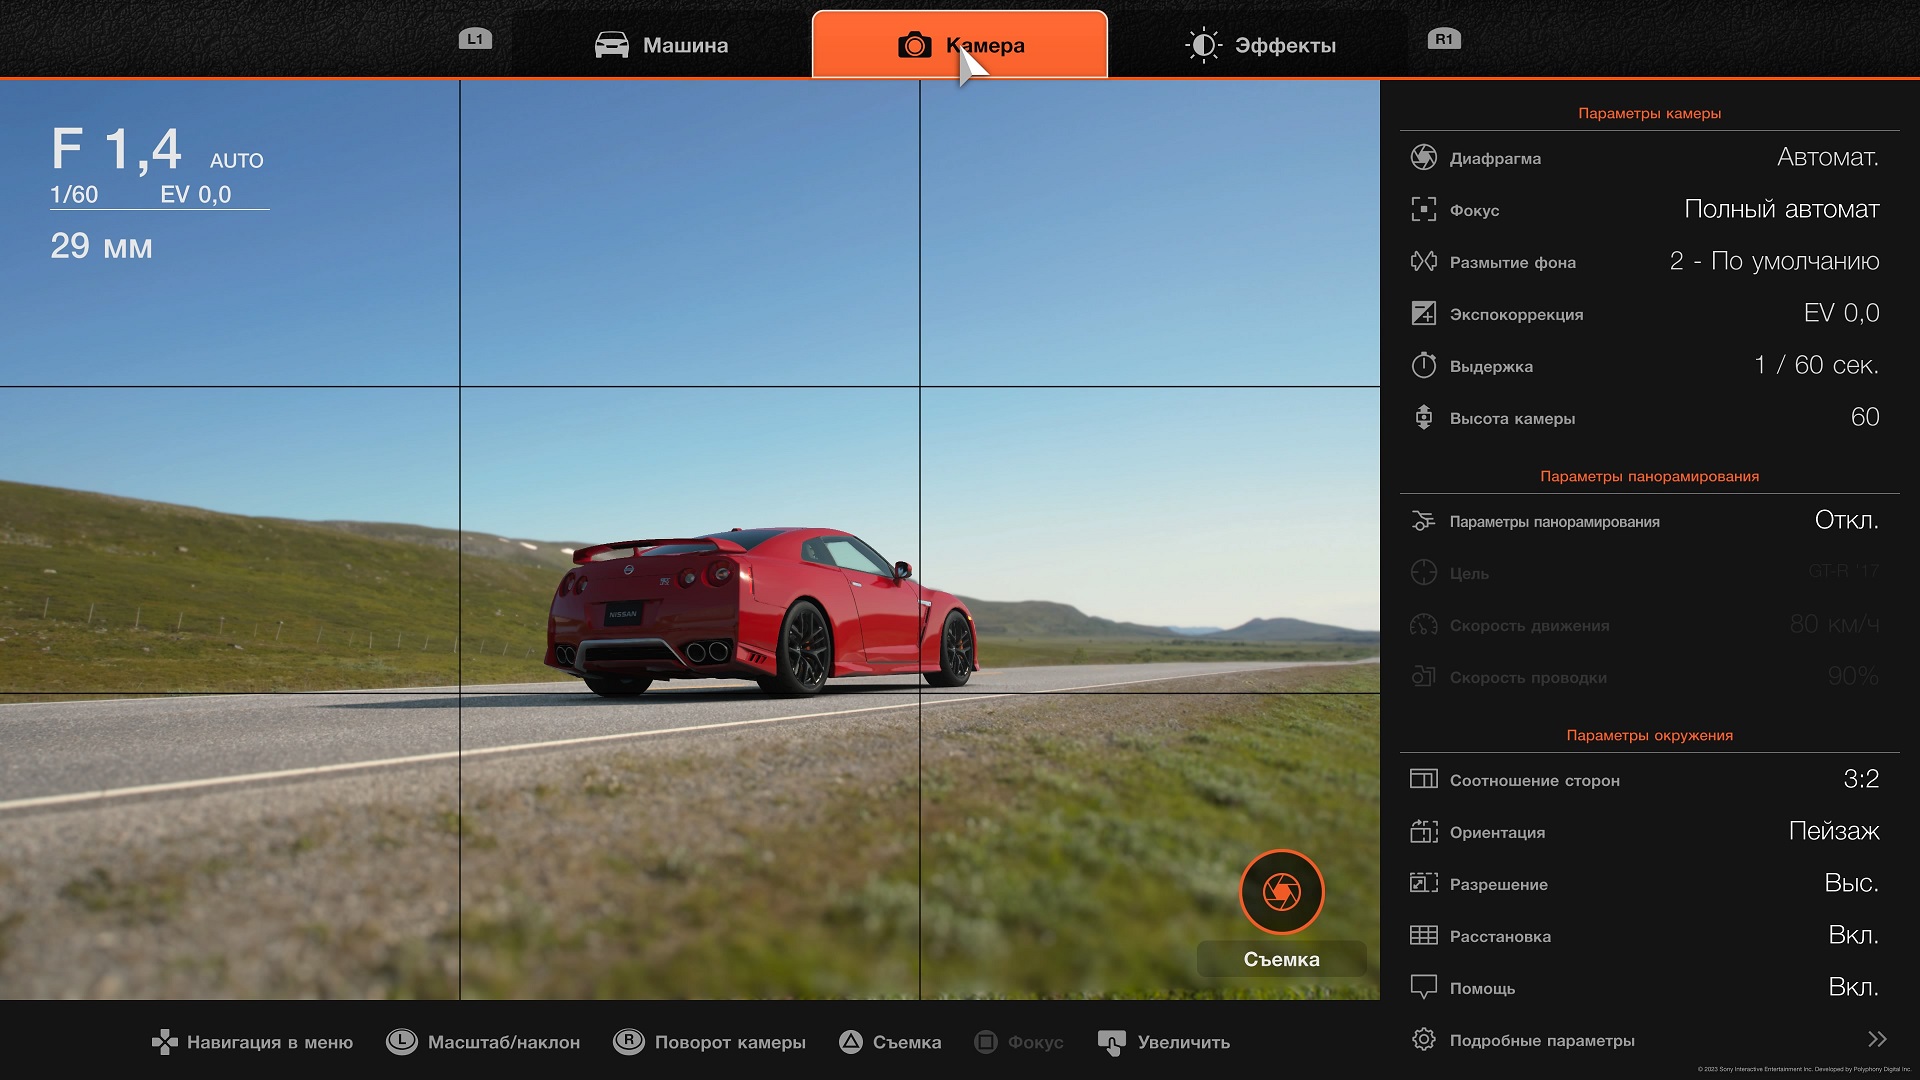Toggle Помощь help setting Вкл.
The height and width of the screenshot is (1080, 1920).
1852,988
